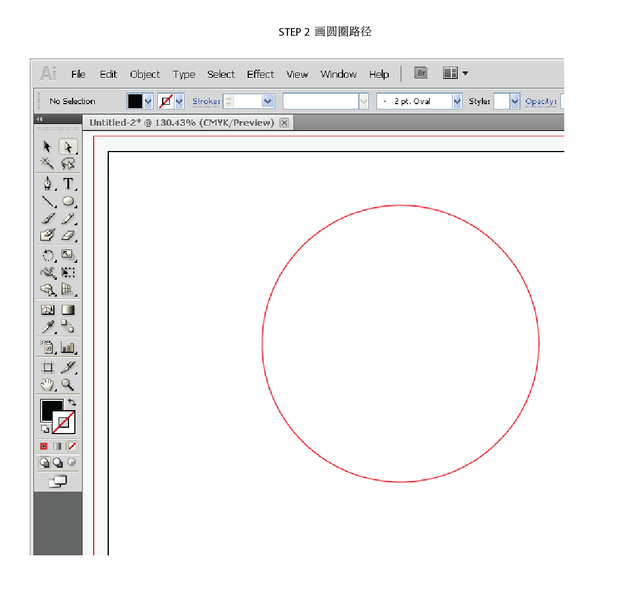Open the Object menu
Image resolution: width=620 pixels, height=601 pixels.
145,74
